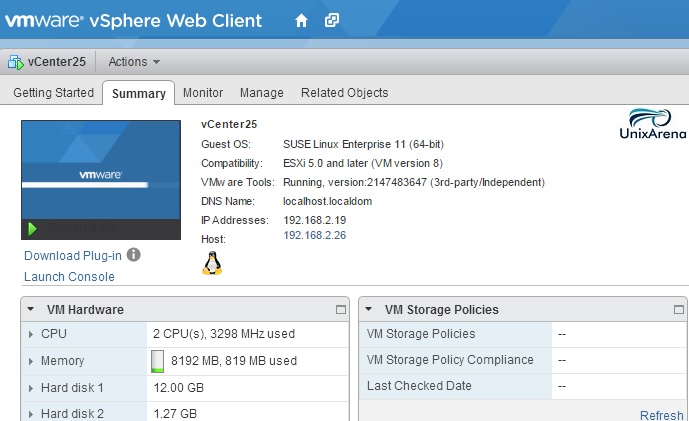Click Refresh in VM Storage Policies
The image size is (689, 421).
[661, 415]
